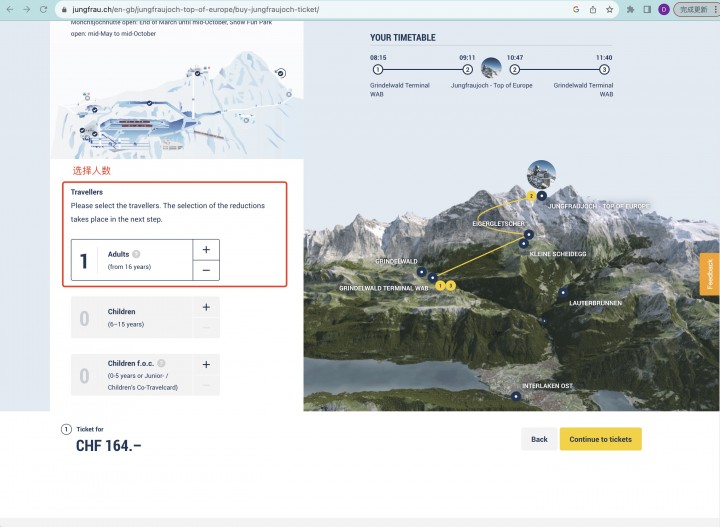
Task: Click the address bar URL field
Action: click(x=312, y=9)
